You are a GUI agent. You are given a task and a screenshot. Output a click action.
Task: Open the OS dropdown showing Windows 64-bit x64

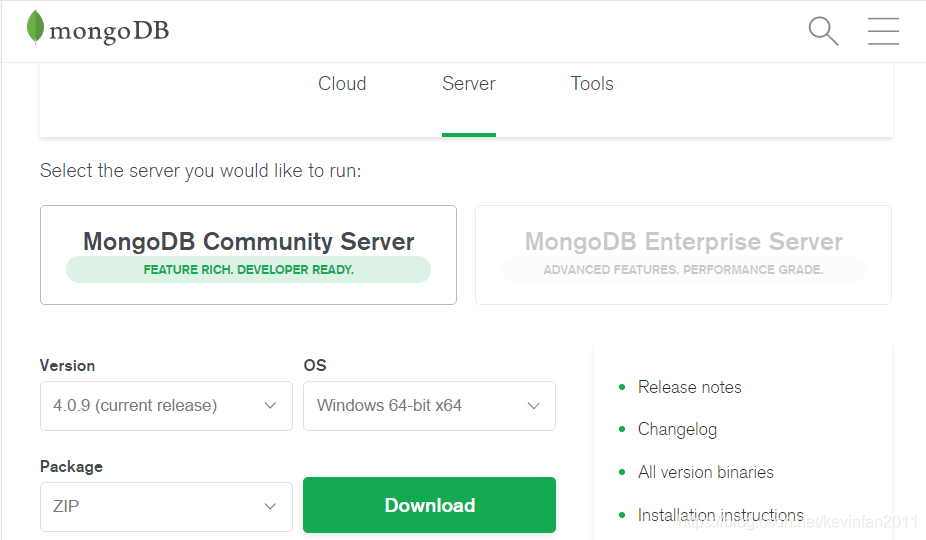point(429,406)
